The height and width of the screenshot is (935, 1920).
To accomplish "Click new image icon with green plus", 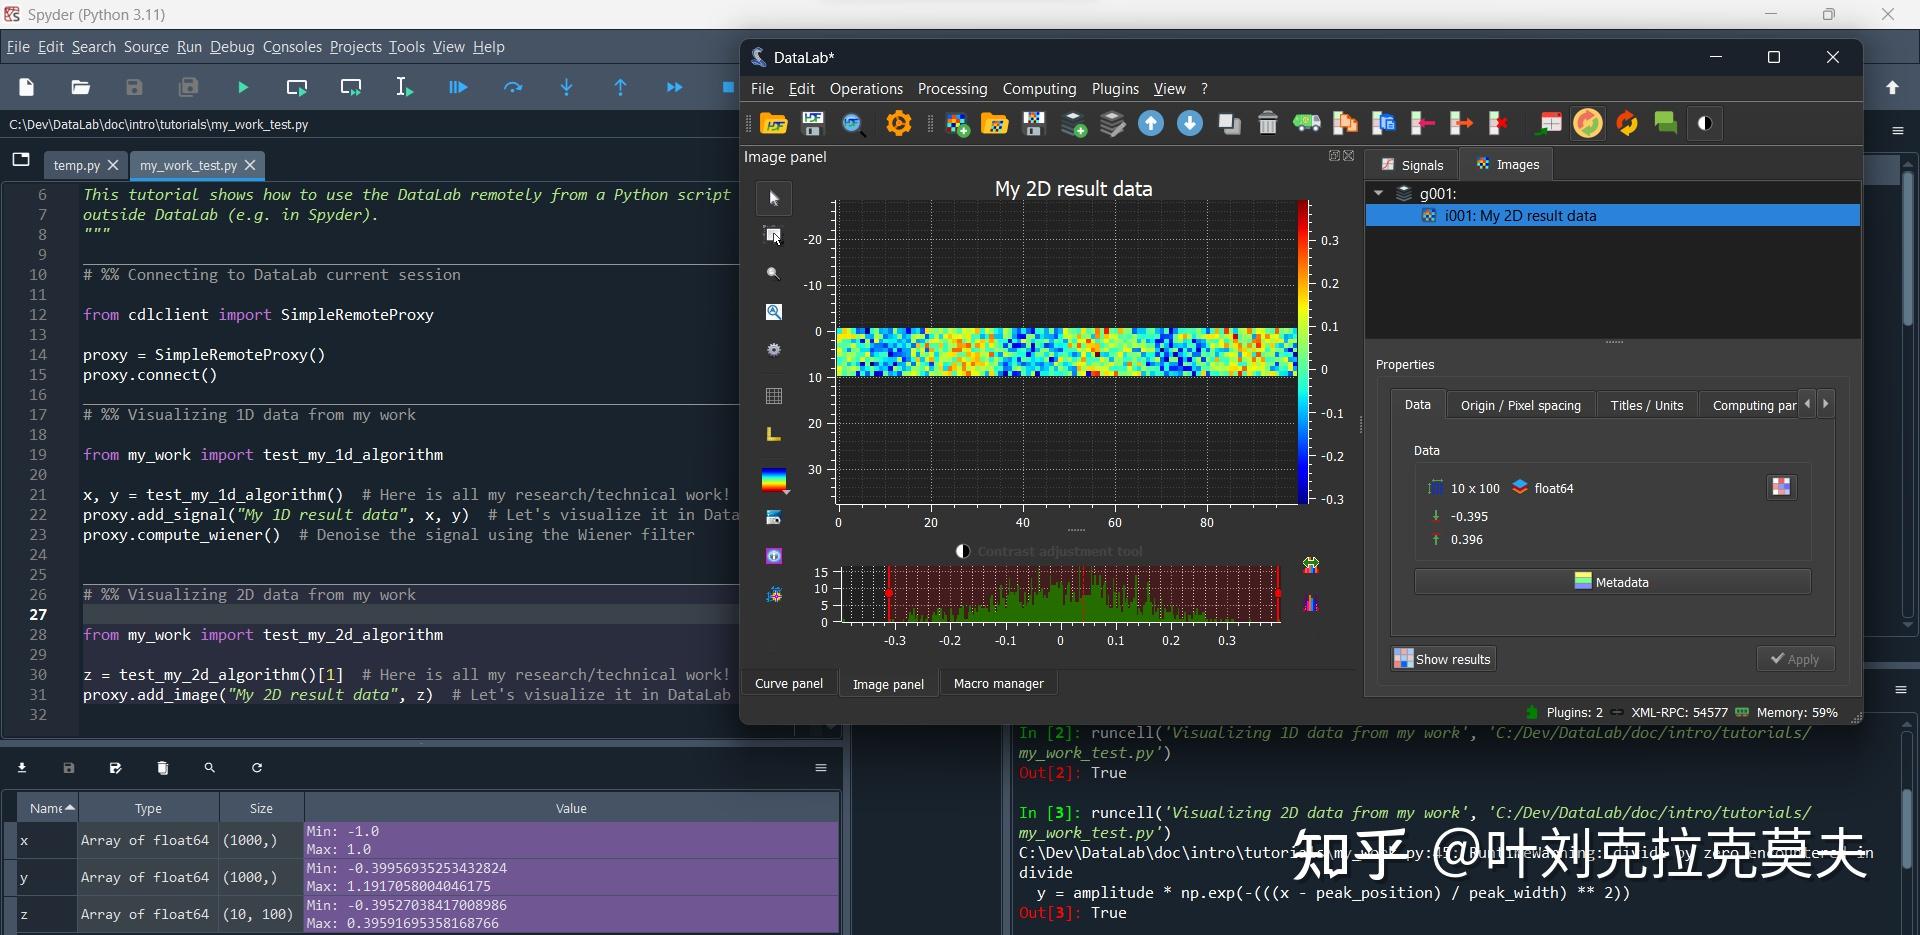I will pos(957,124).
